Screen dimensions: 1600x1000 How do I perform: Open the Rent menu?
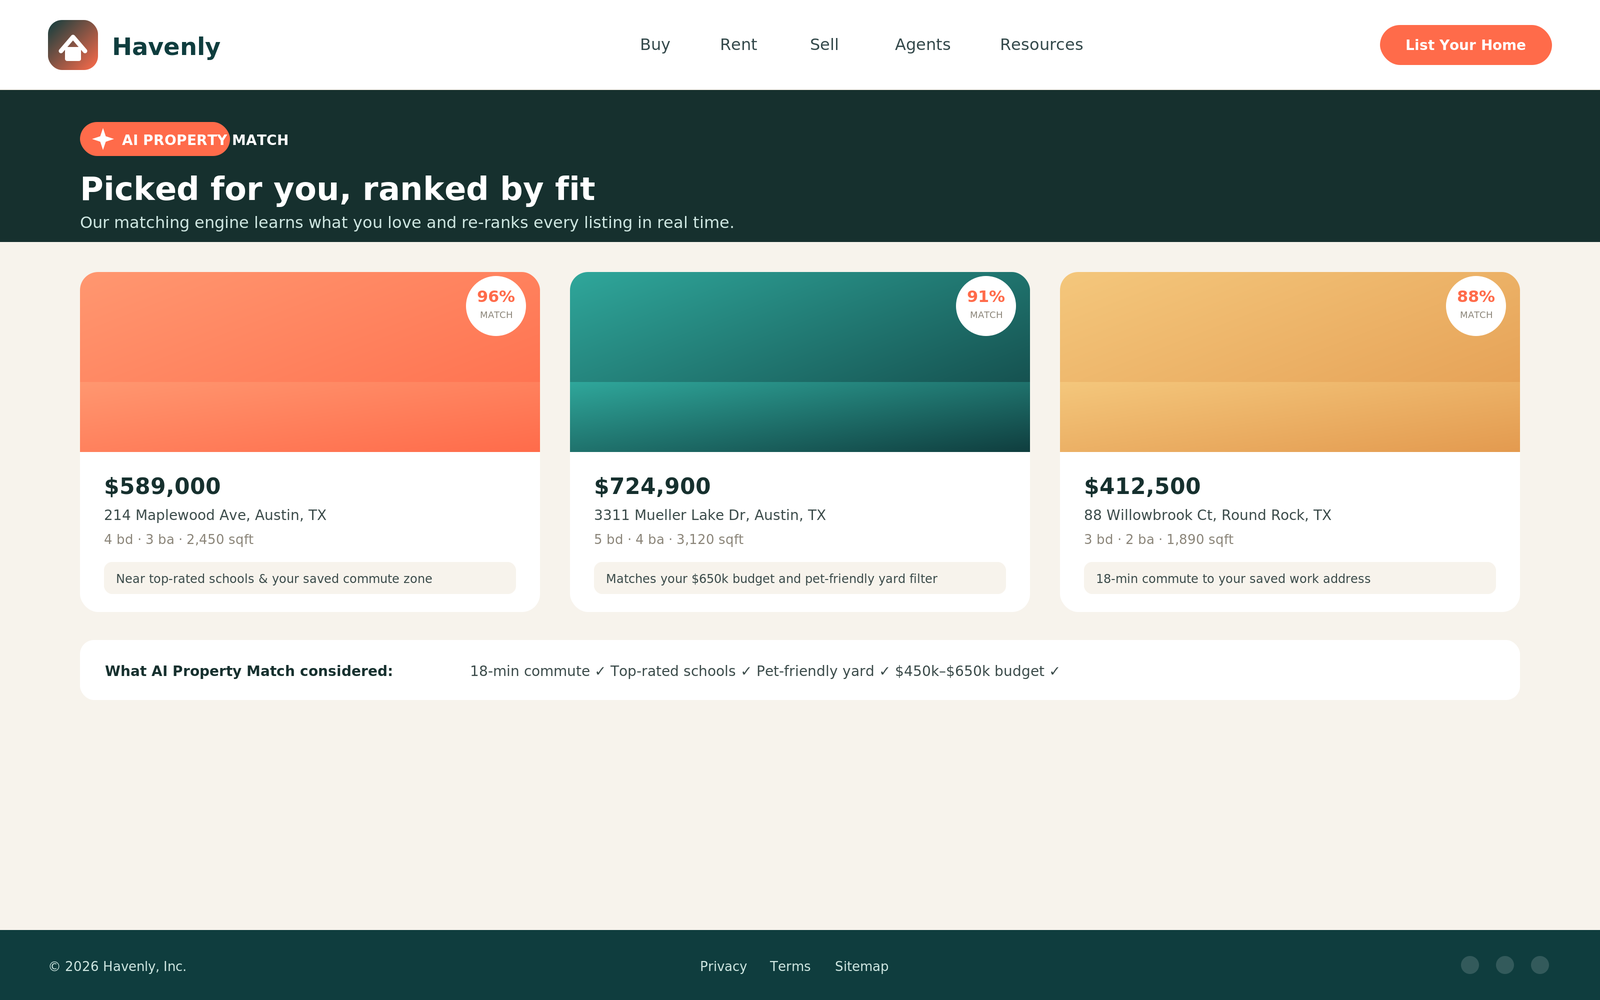click(738, 45)
